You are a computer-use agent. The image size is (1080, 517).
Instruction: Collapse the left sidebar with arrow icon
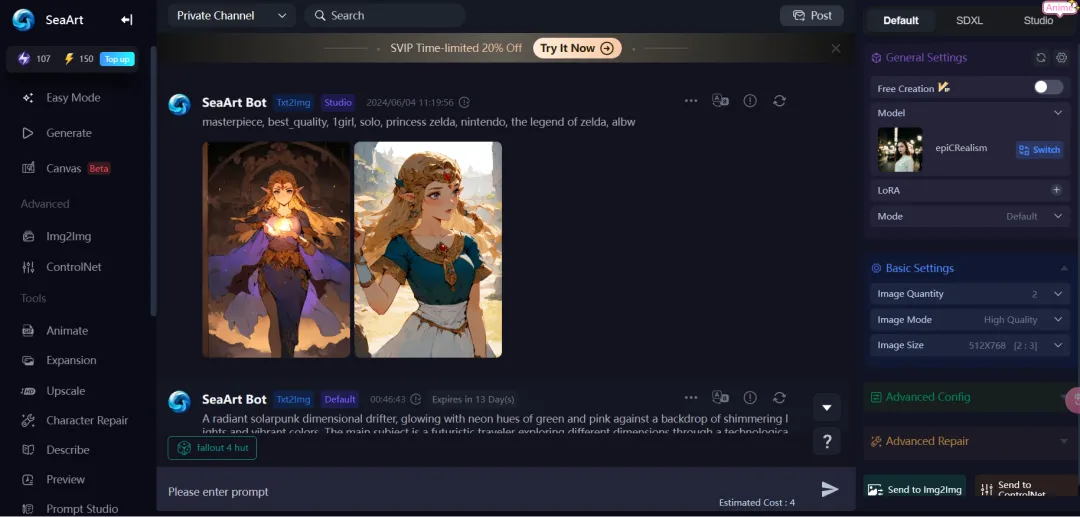point(126,19)
